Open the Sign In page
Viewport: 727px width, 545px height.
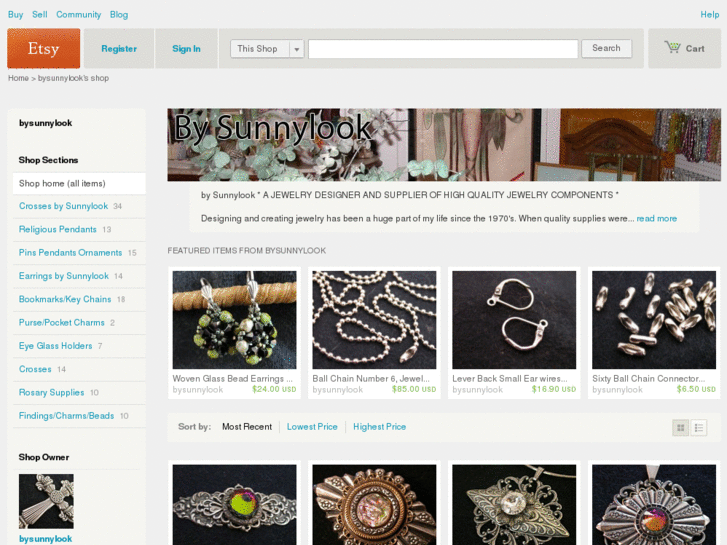(x=186, y=49)
